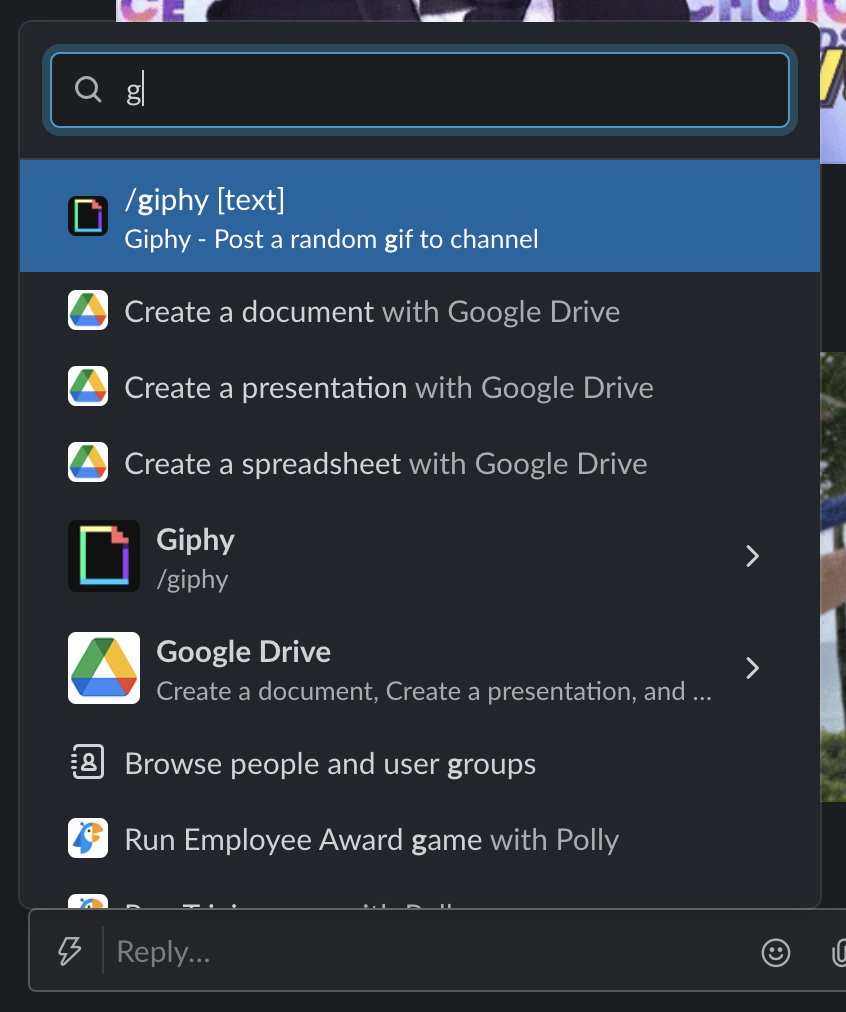This screenshot has height=1012, width=846.
Task: Click the lightning bolt shortcuts icon
Action: point(69,951)
